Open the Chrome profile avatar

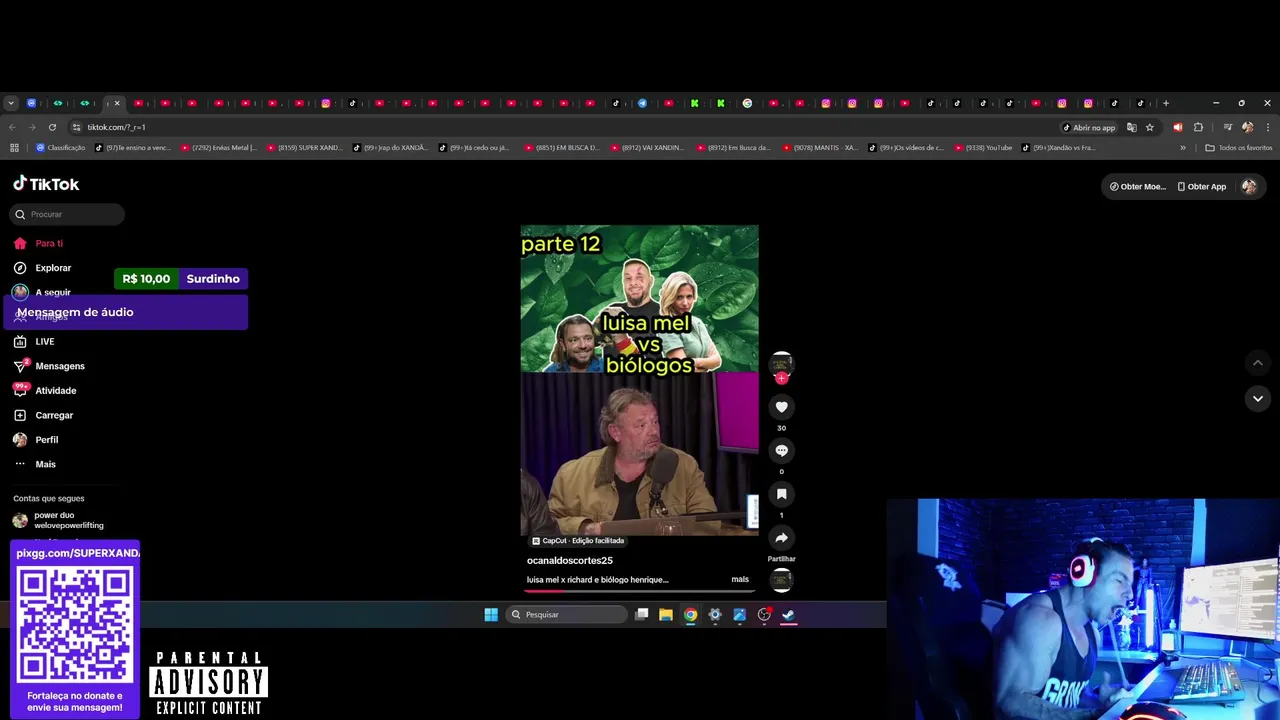[x=1247, y=127]
